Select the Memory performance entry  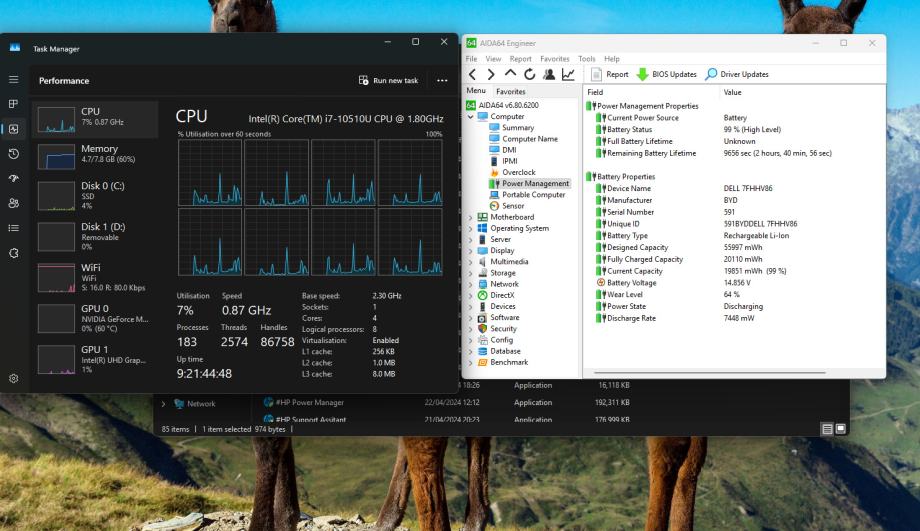tap(95, 155)
